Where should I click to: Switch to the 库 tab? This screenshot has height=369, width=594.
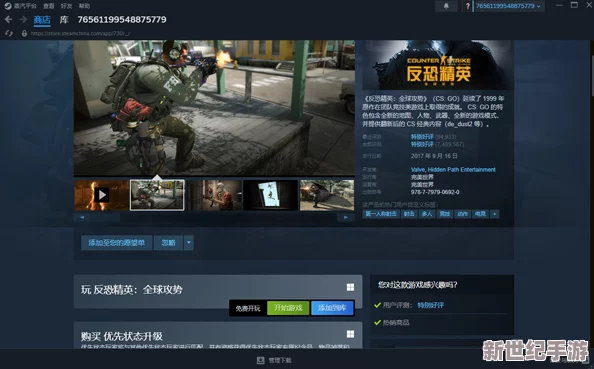click(64, 20)
